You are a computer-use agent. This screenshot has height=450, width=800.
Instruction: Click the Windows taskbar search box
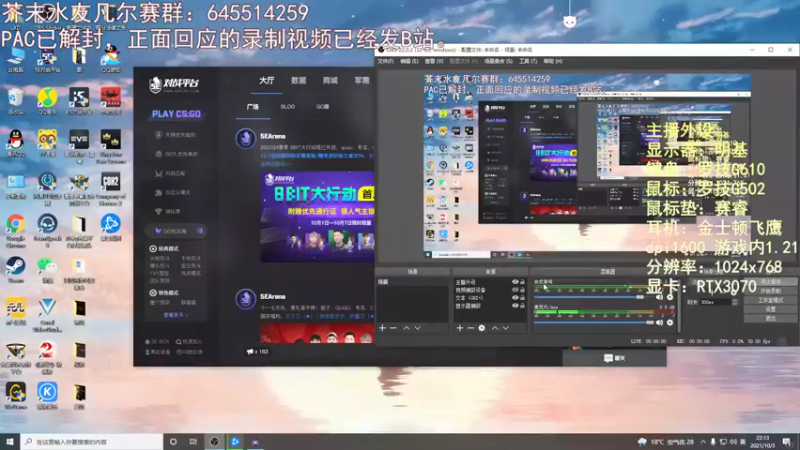coord(91,441)
